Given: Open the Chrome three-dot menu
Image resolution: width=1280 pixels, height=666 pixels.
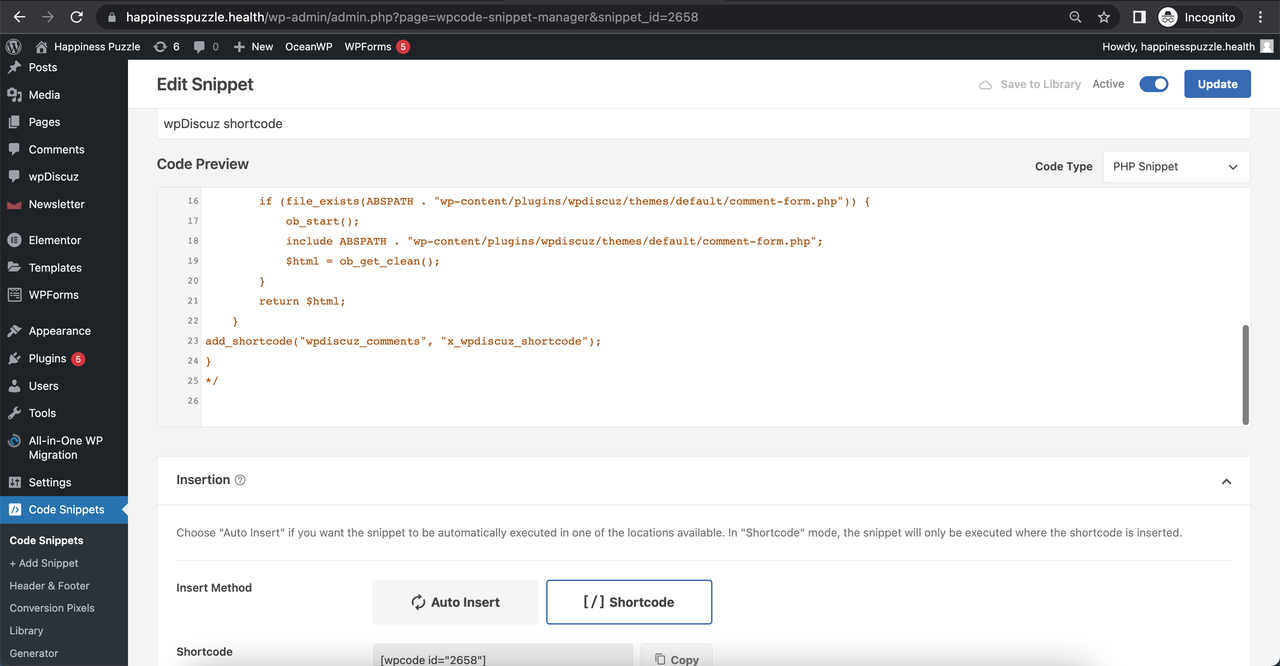Looking at the screenshot, I should (1261, 17).
